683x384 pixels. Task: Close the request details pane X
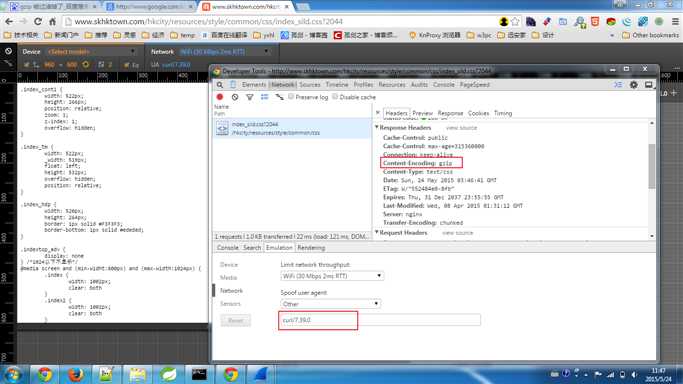(x=378, y=113)
